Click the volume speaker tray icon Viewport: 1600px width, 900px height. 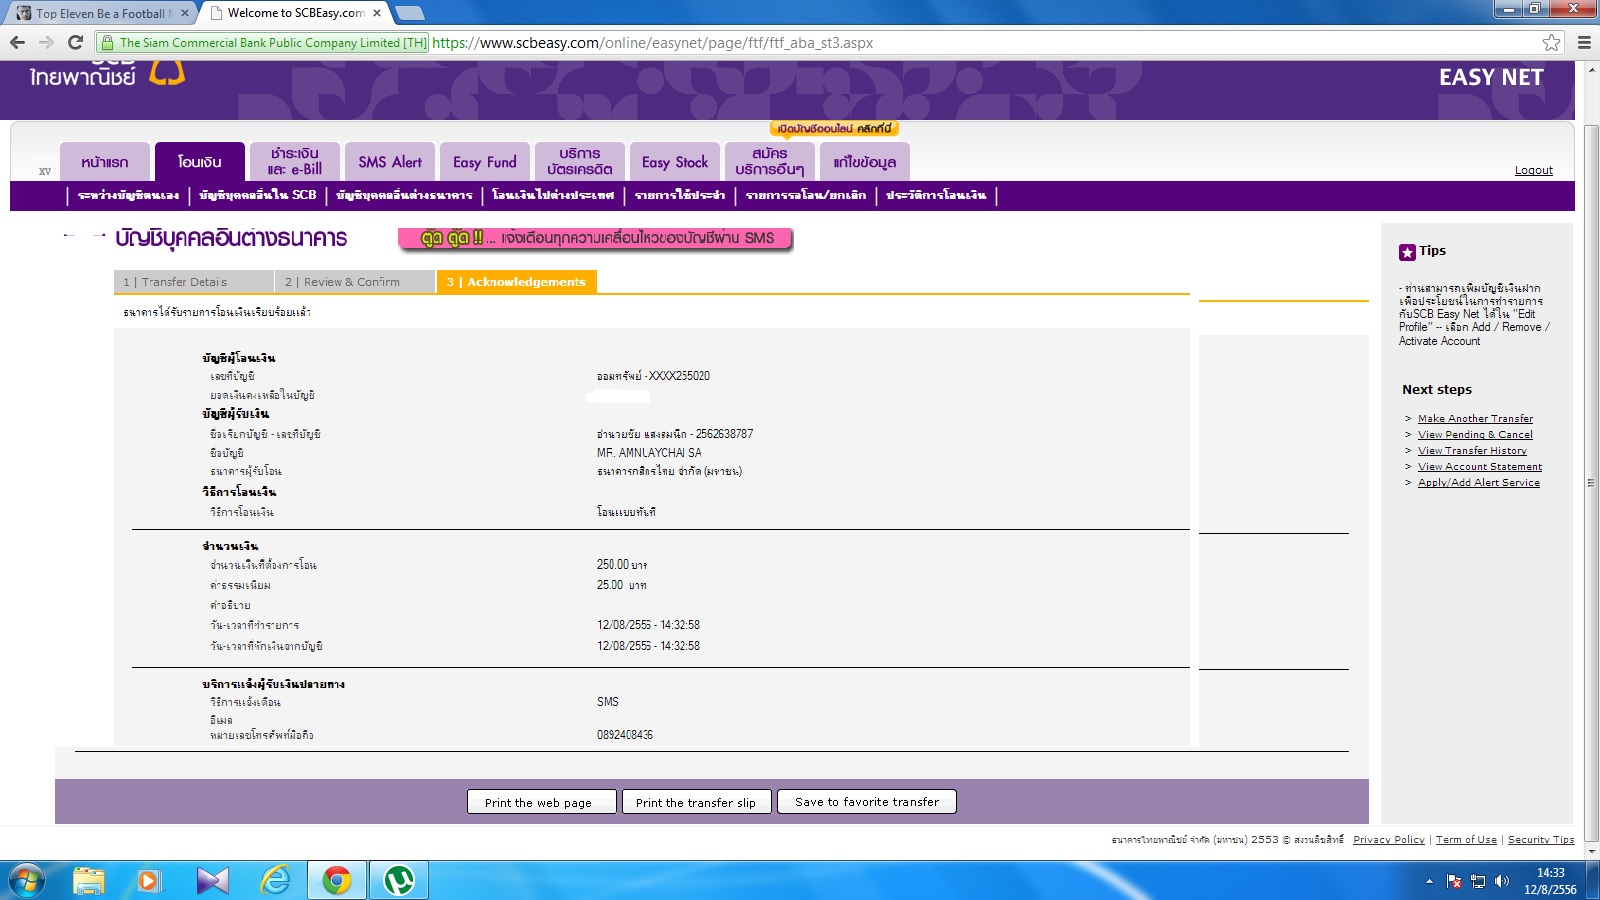pyautogui.click(x=1502, y=881)
